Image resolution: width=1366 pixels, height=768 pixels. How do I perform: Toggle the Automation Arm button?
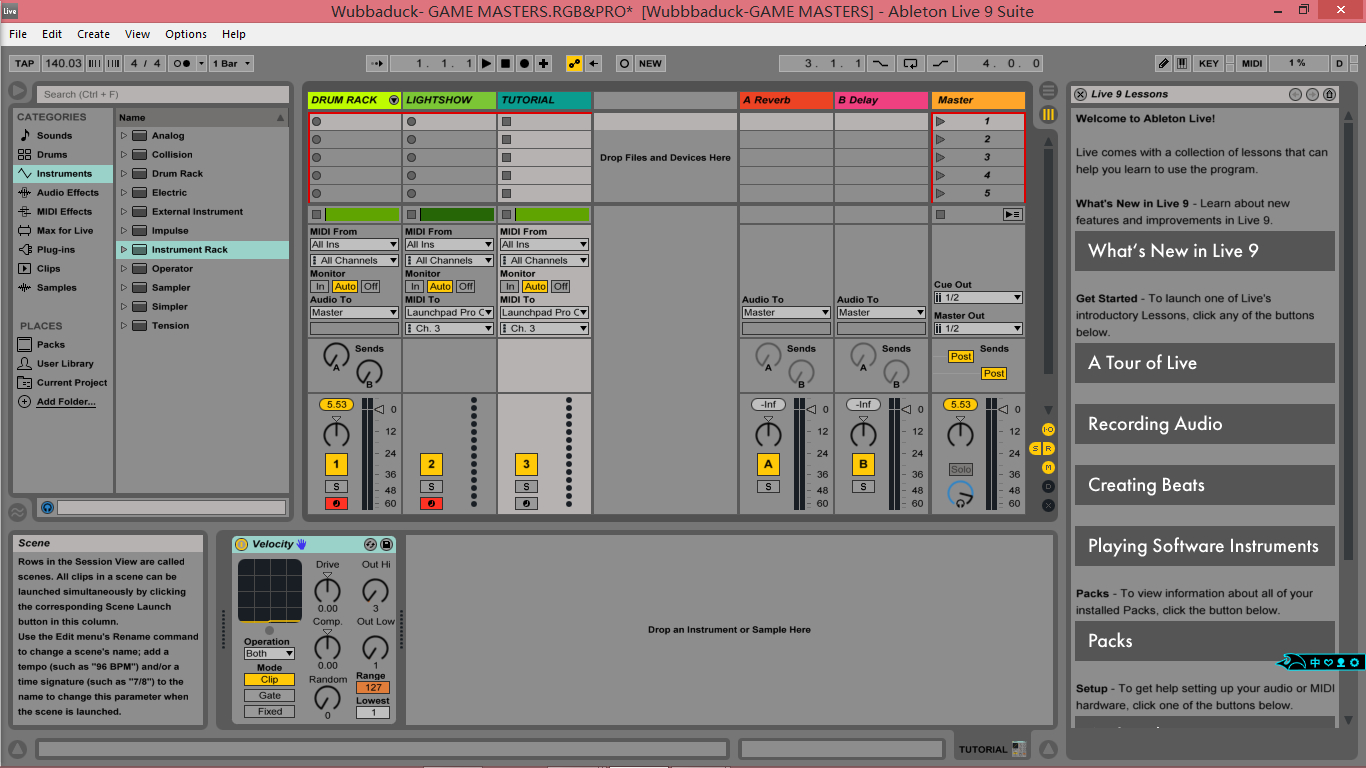tap(574, 63)
